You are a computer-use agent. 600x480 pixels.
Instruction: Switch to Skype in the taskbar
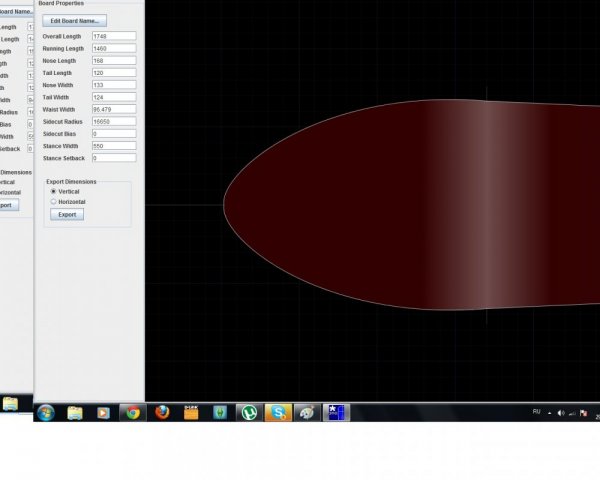pyautogui.click(x=278, y=413)
